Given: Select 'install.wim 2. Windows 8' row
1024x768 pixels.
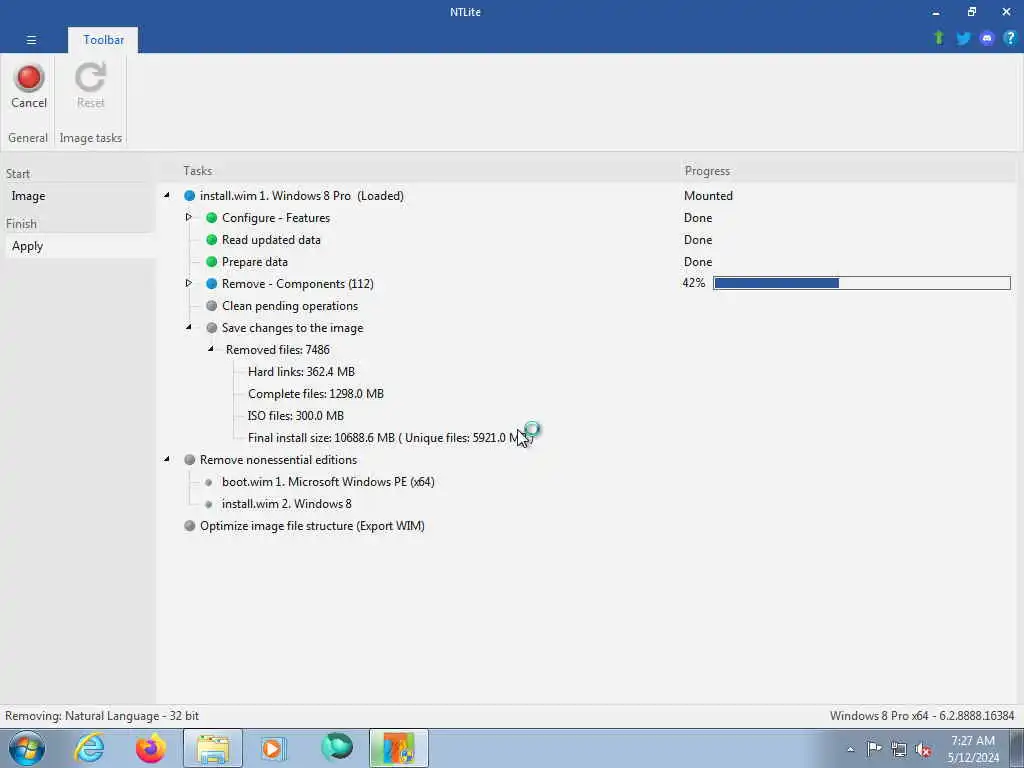Looking at the screenshot, I should pos(287,504).
